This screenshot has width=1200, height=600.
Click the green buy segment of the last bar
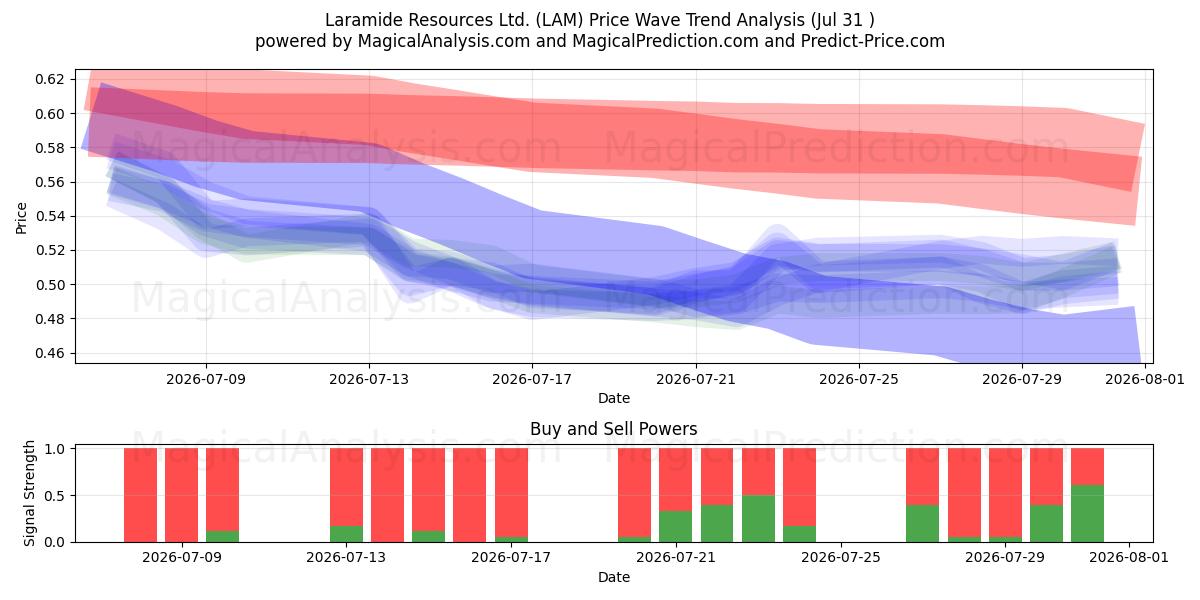point(1087,513)
